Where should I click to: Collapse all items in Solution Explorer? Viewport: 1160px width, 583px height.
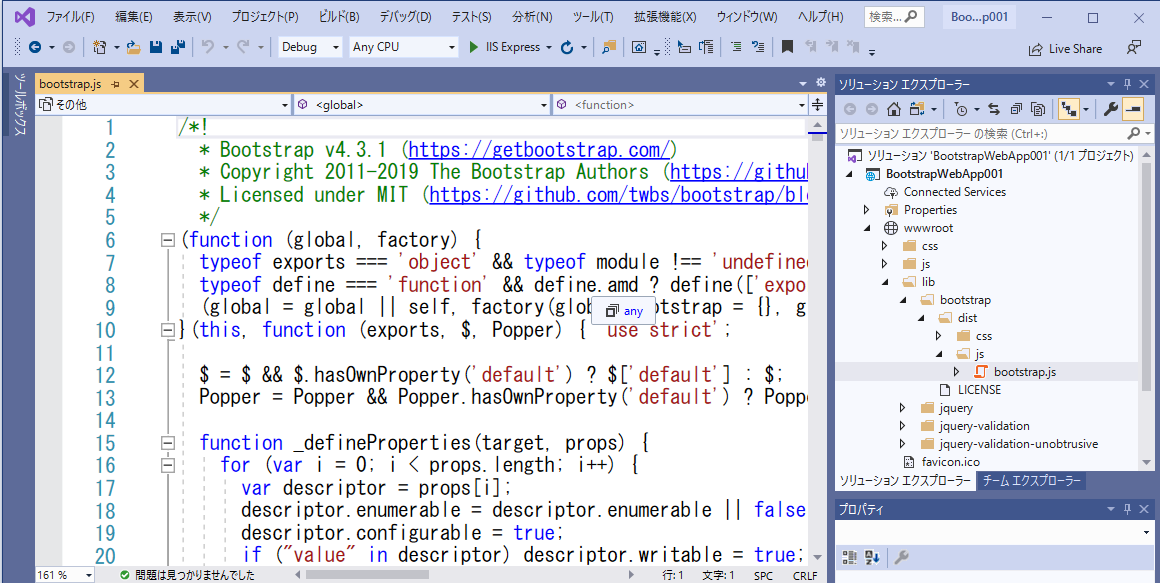[1017, 109]
